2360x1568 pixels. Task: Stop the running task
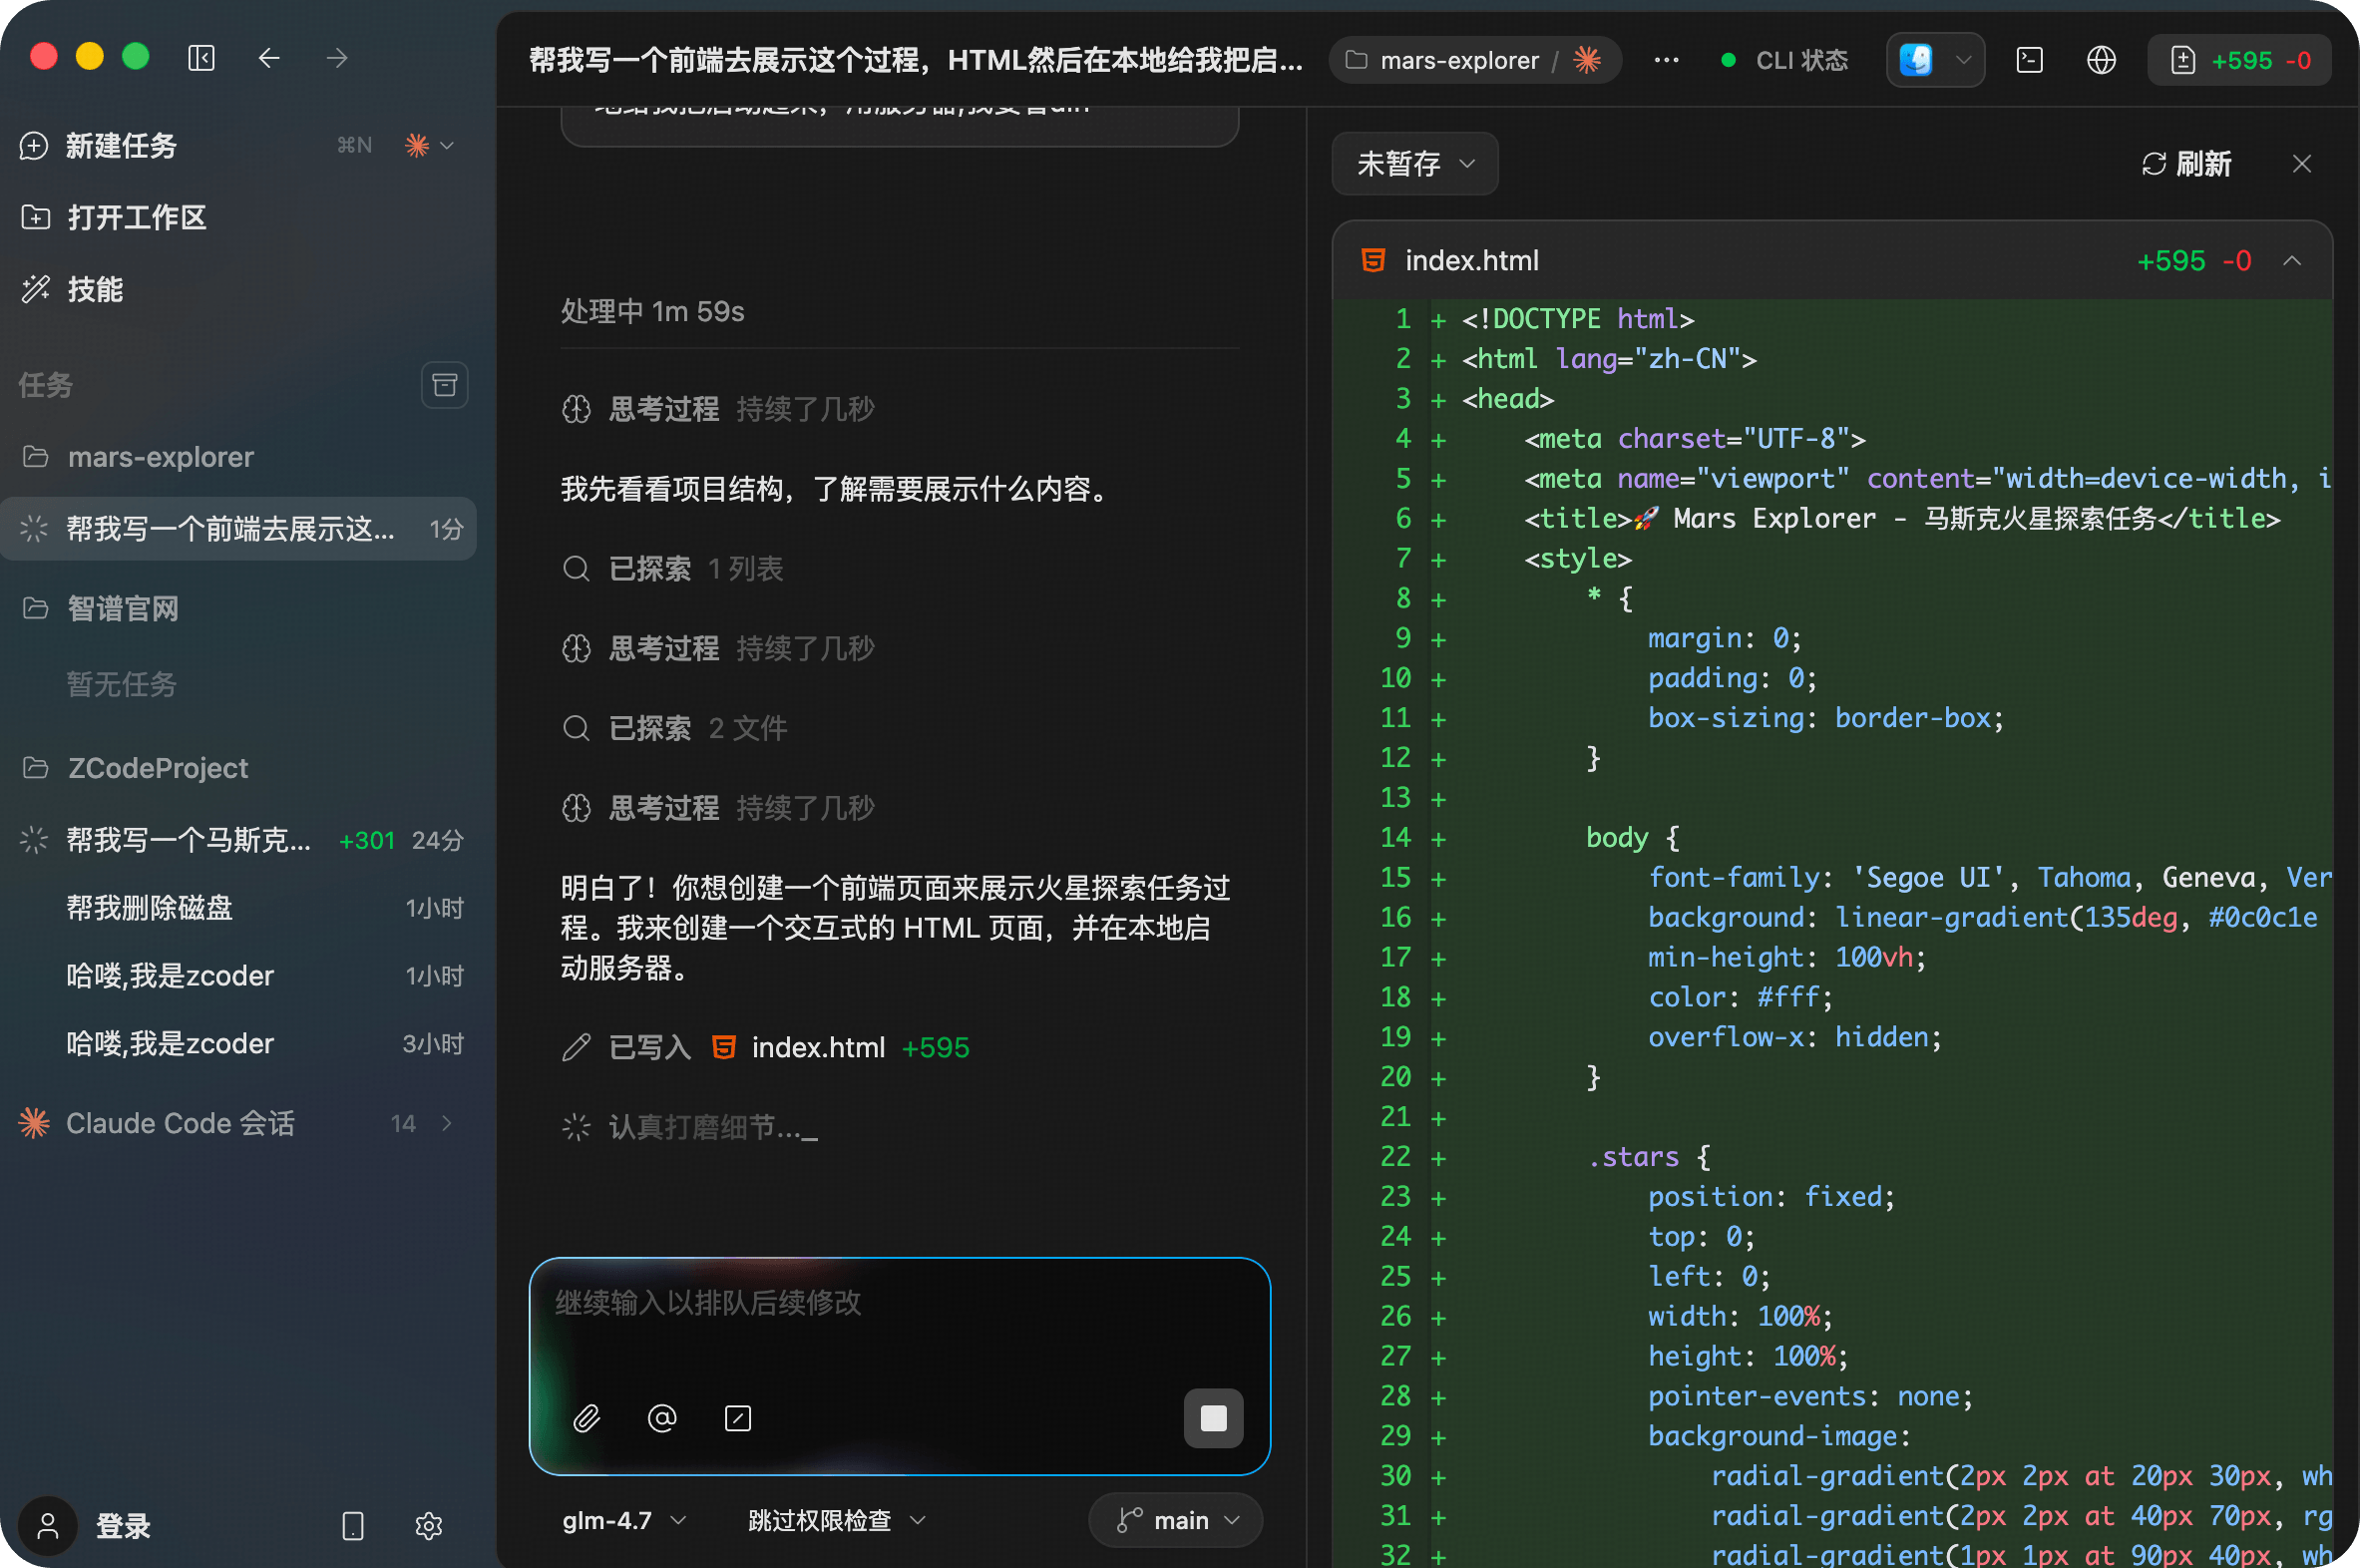point(1213,1417)
